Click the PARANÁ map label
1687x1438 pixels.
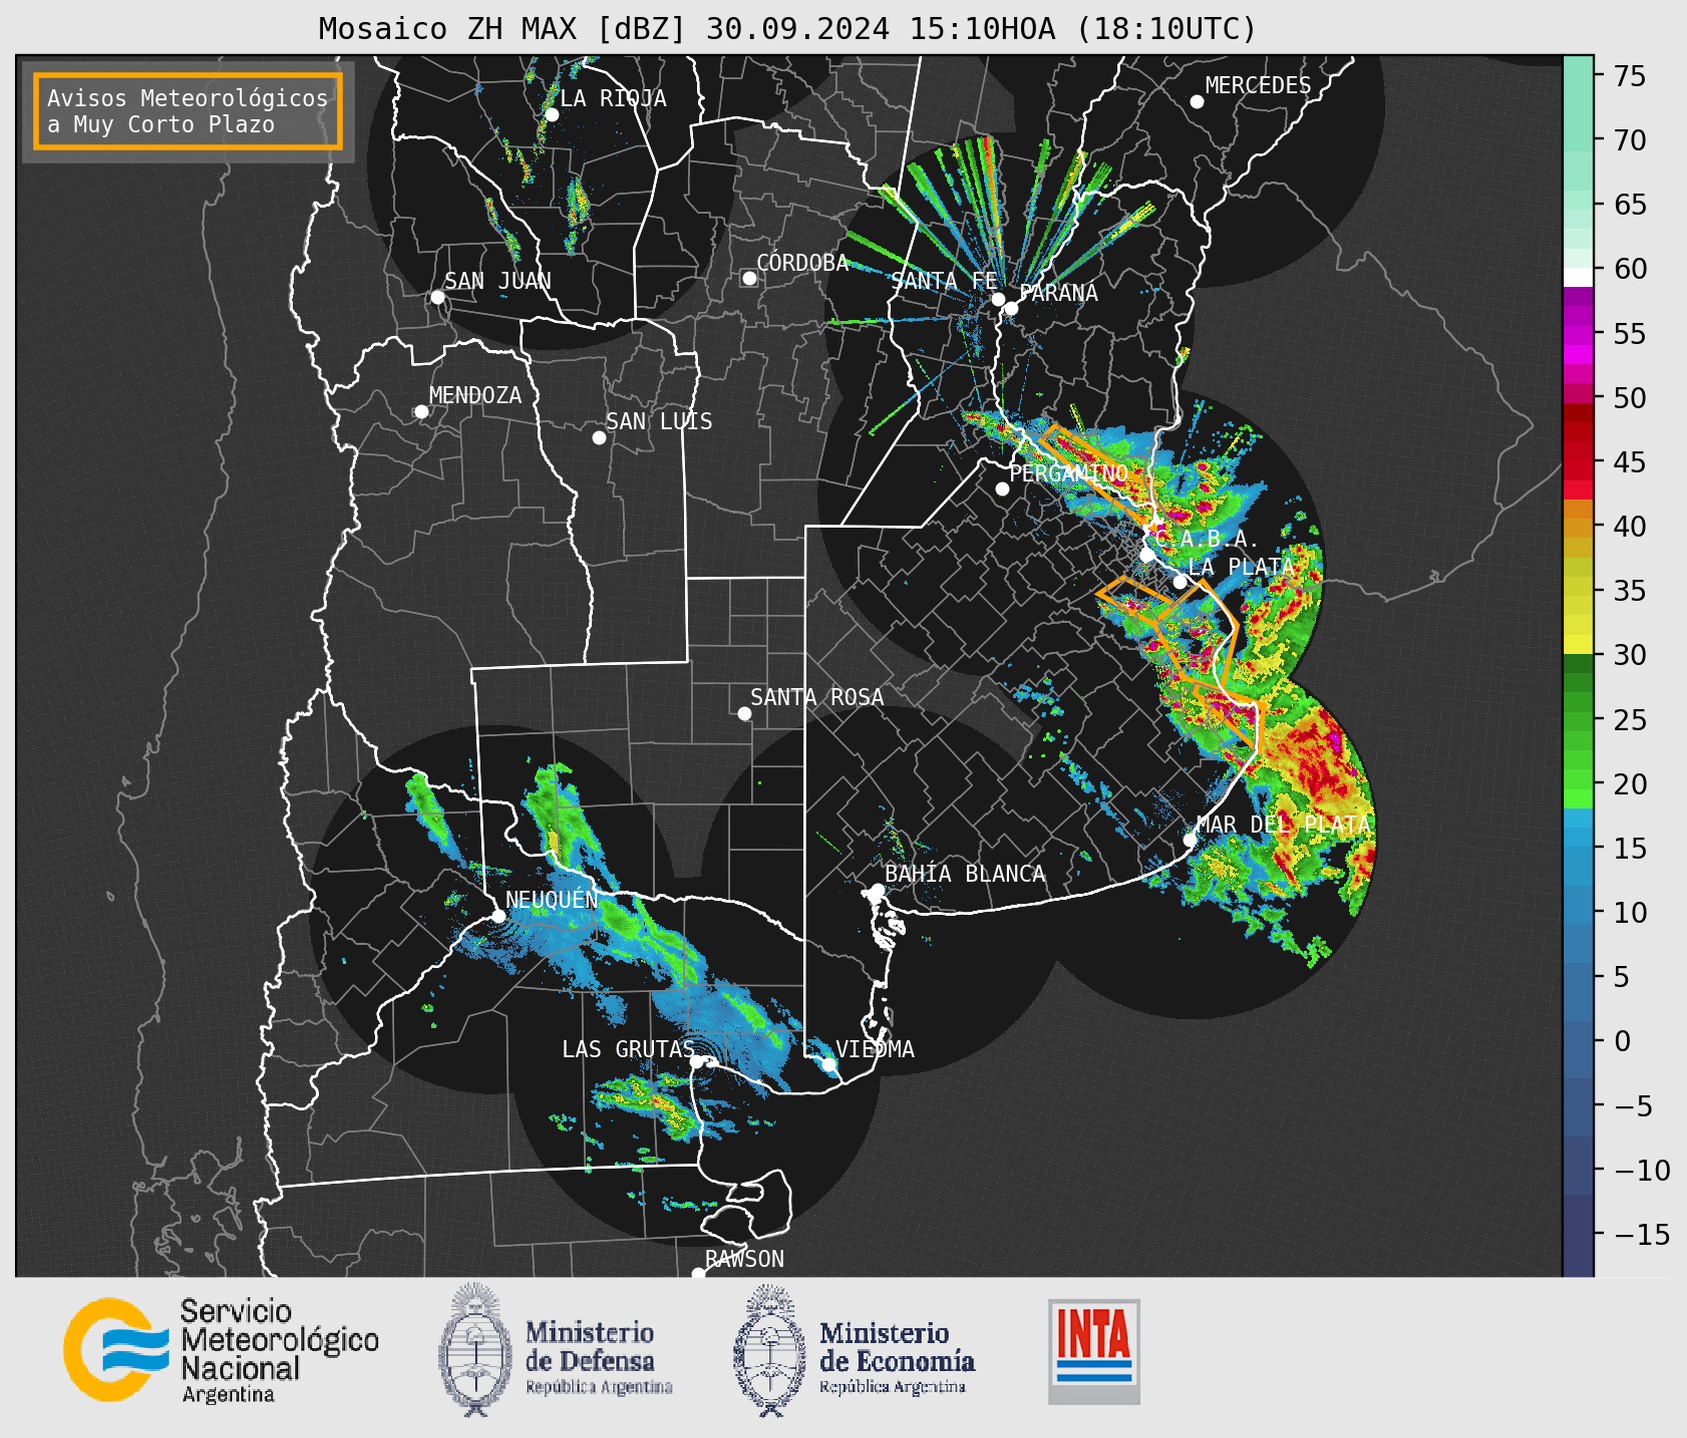point(1058,292)
